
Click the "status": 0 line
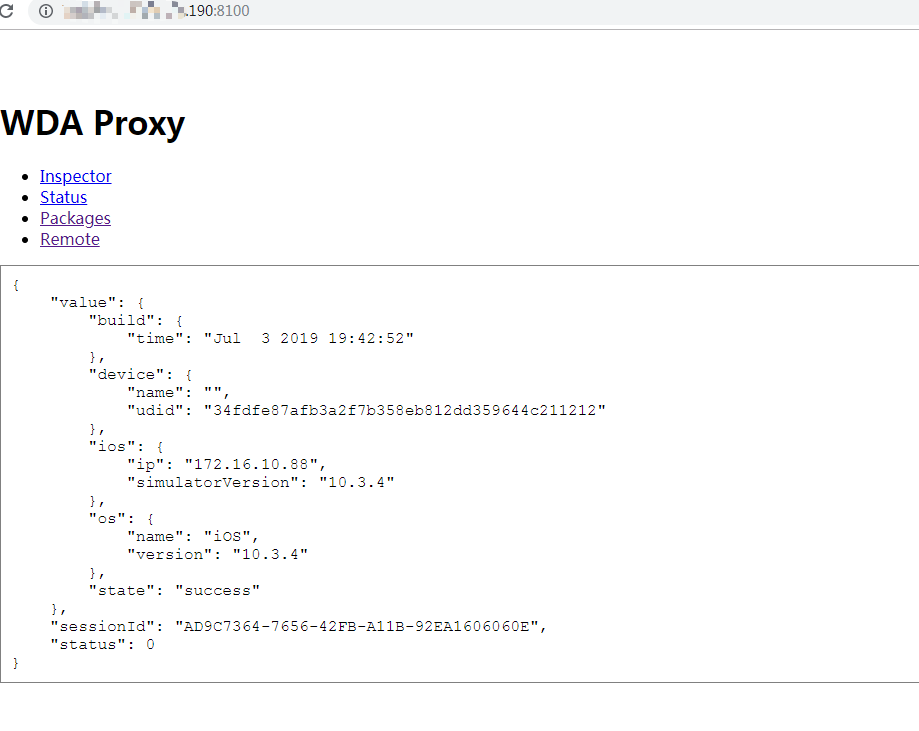point(103,645)
